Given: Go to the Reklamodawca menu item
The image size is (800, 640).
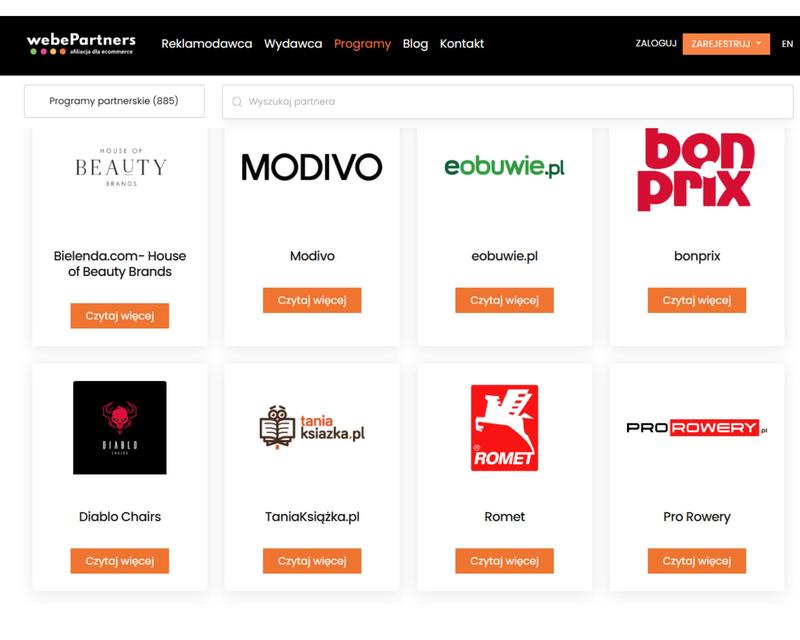Looking at the screenshot, I should pyautogui.click(x=207, y=44).
